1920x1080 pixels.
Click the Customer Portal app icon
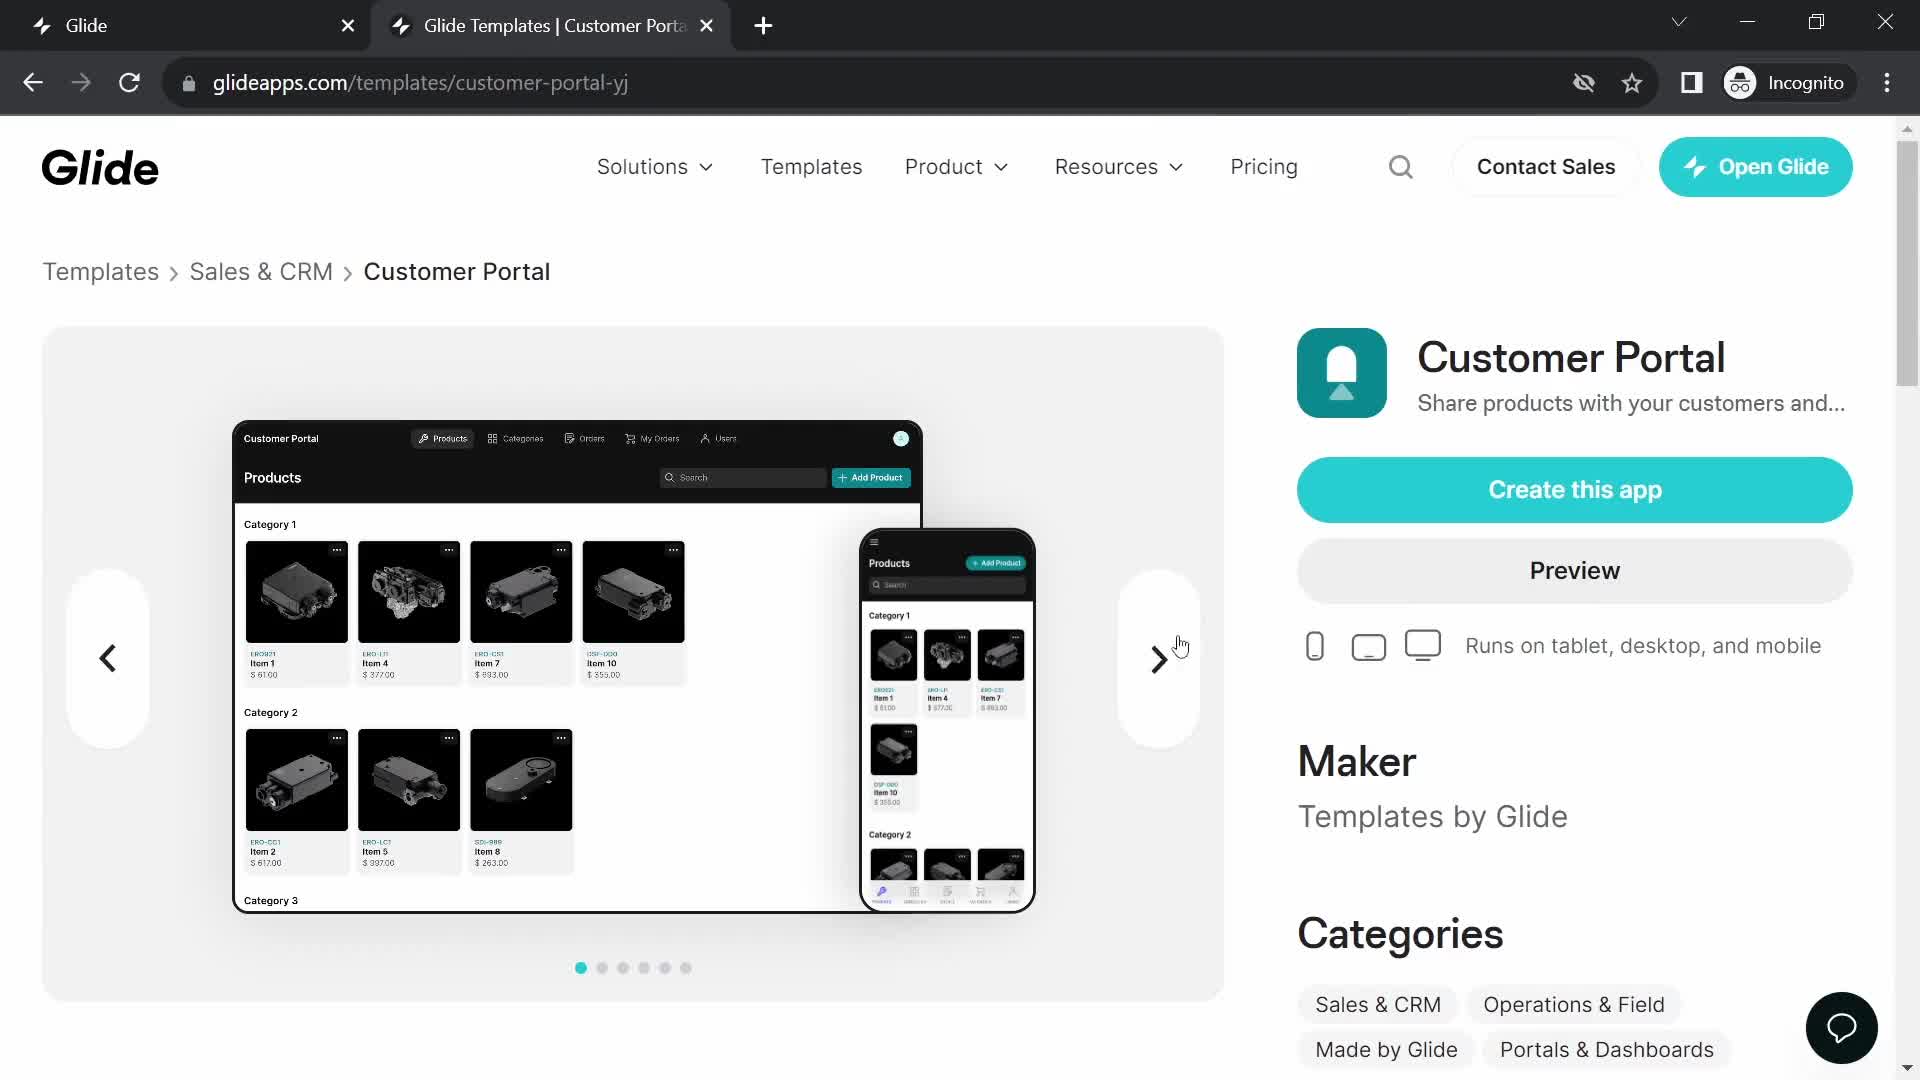[x=1342, y=373]
